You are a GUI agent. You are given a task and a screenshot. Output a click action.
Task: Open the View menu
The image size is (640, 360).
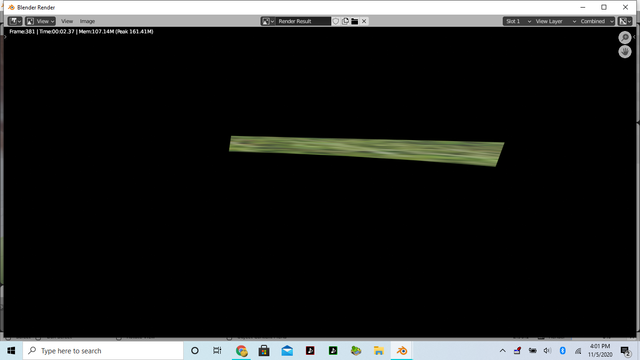pyautogui.click(x=67, y=21)
